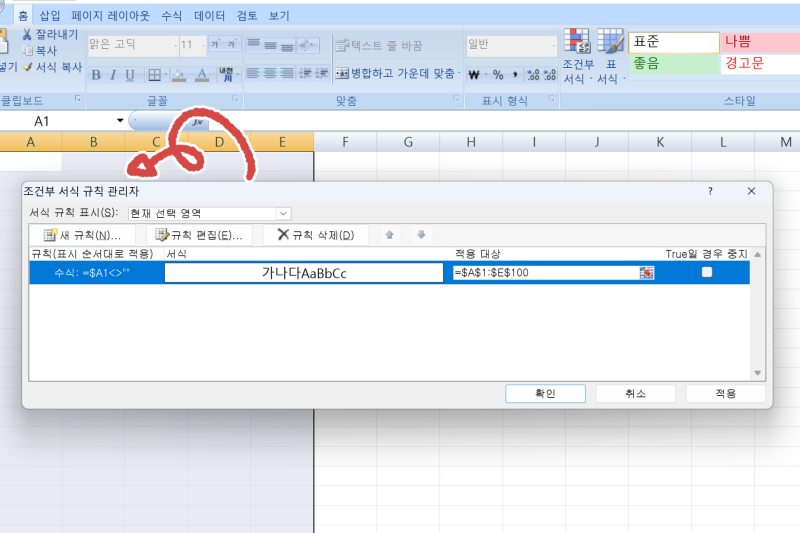Open the font size 11 dropdown
The width and height of the screenshot is (800, 533).
[203, 45]
